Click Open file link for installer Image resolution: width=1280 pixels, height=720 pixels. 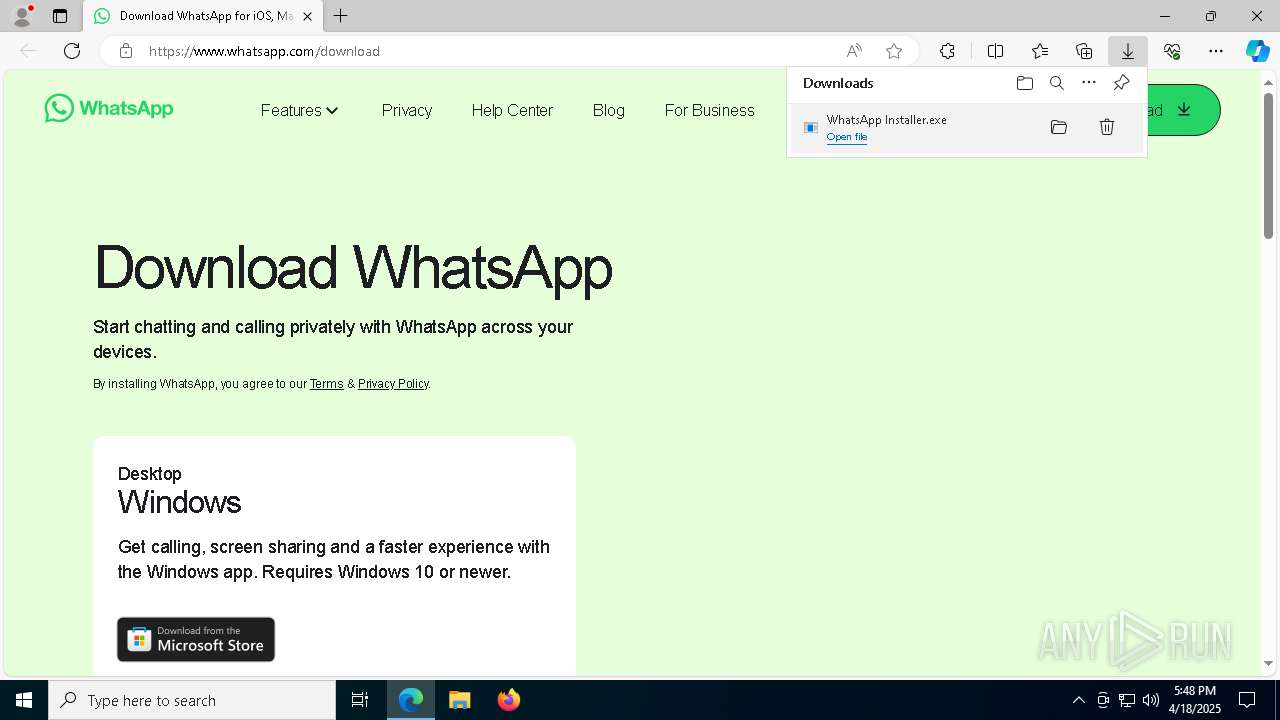coord(846,137)
